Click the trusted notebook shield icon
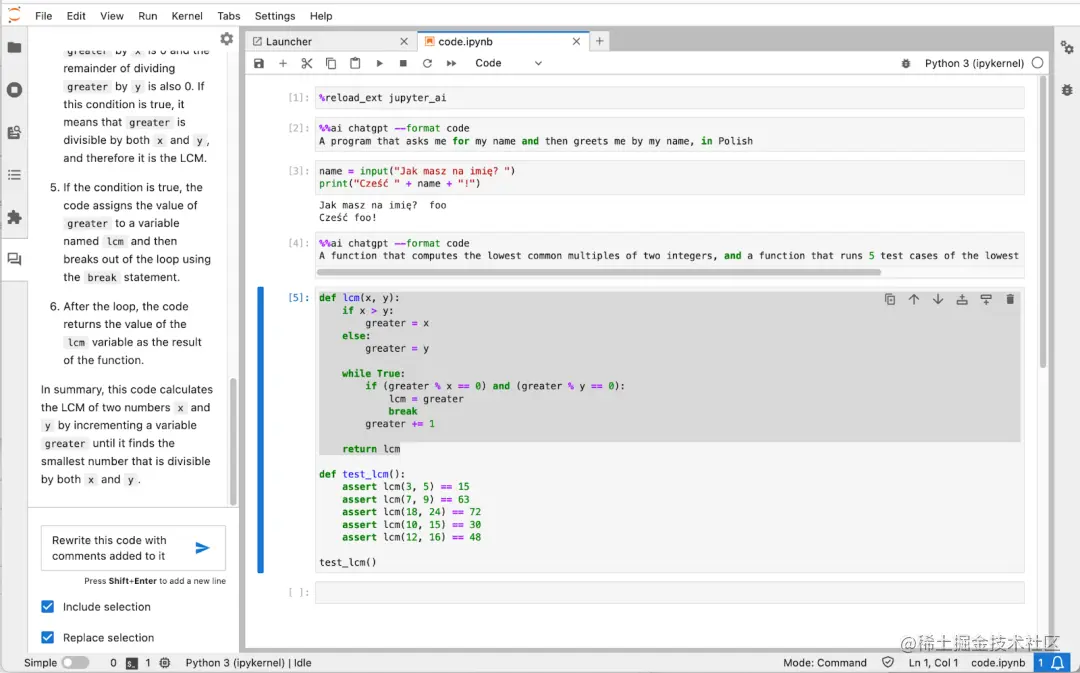 888,663
